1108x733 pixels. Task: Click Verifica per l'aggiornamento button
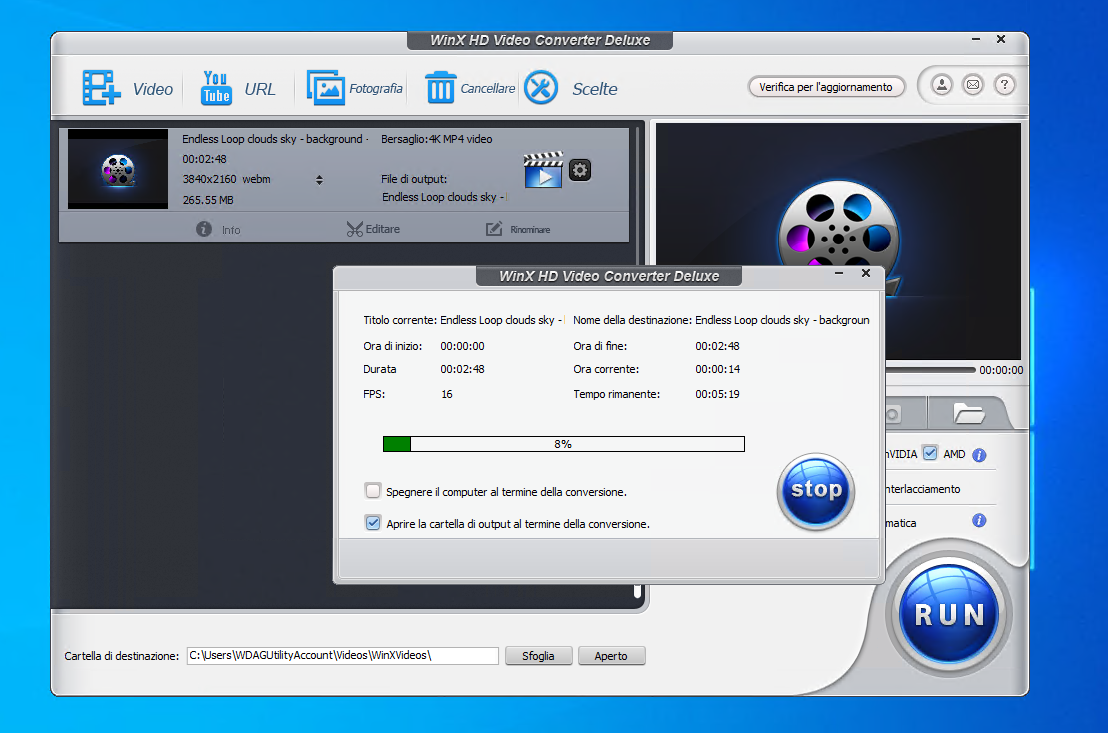click(826, 87)
